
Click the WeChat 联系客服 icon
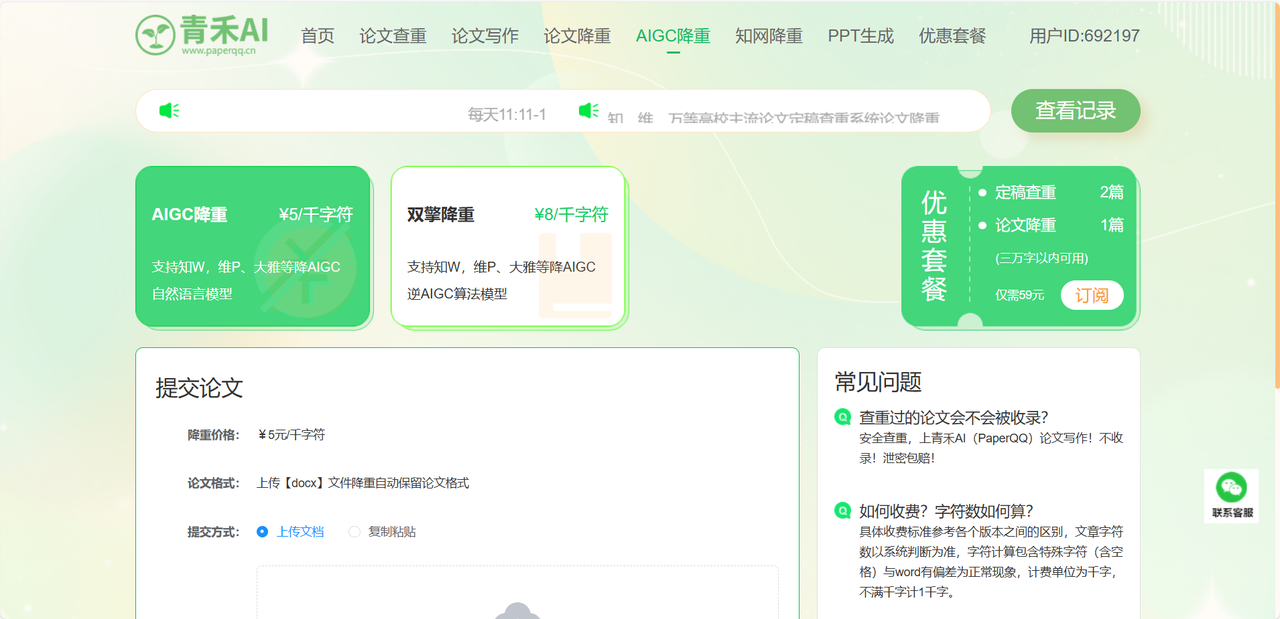point(1231,495)
